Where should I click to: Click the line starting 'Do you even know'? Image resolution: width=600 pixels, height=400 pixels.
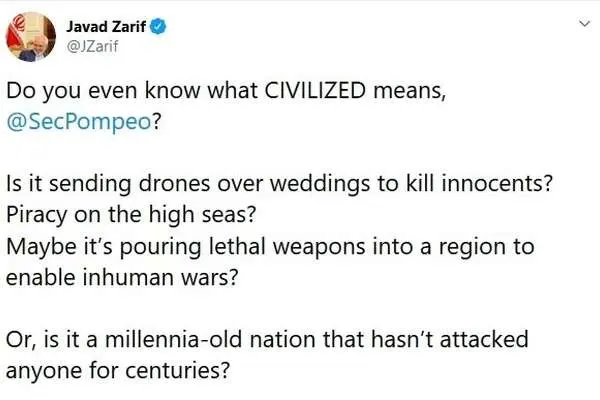(226, 91)
